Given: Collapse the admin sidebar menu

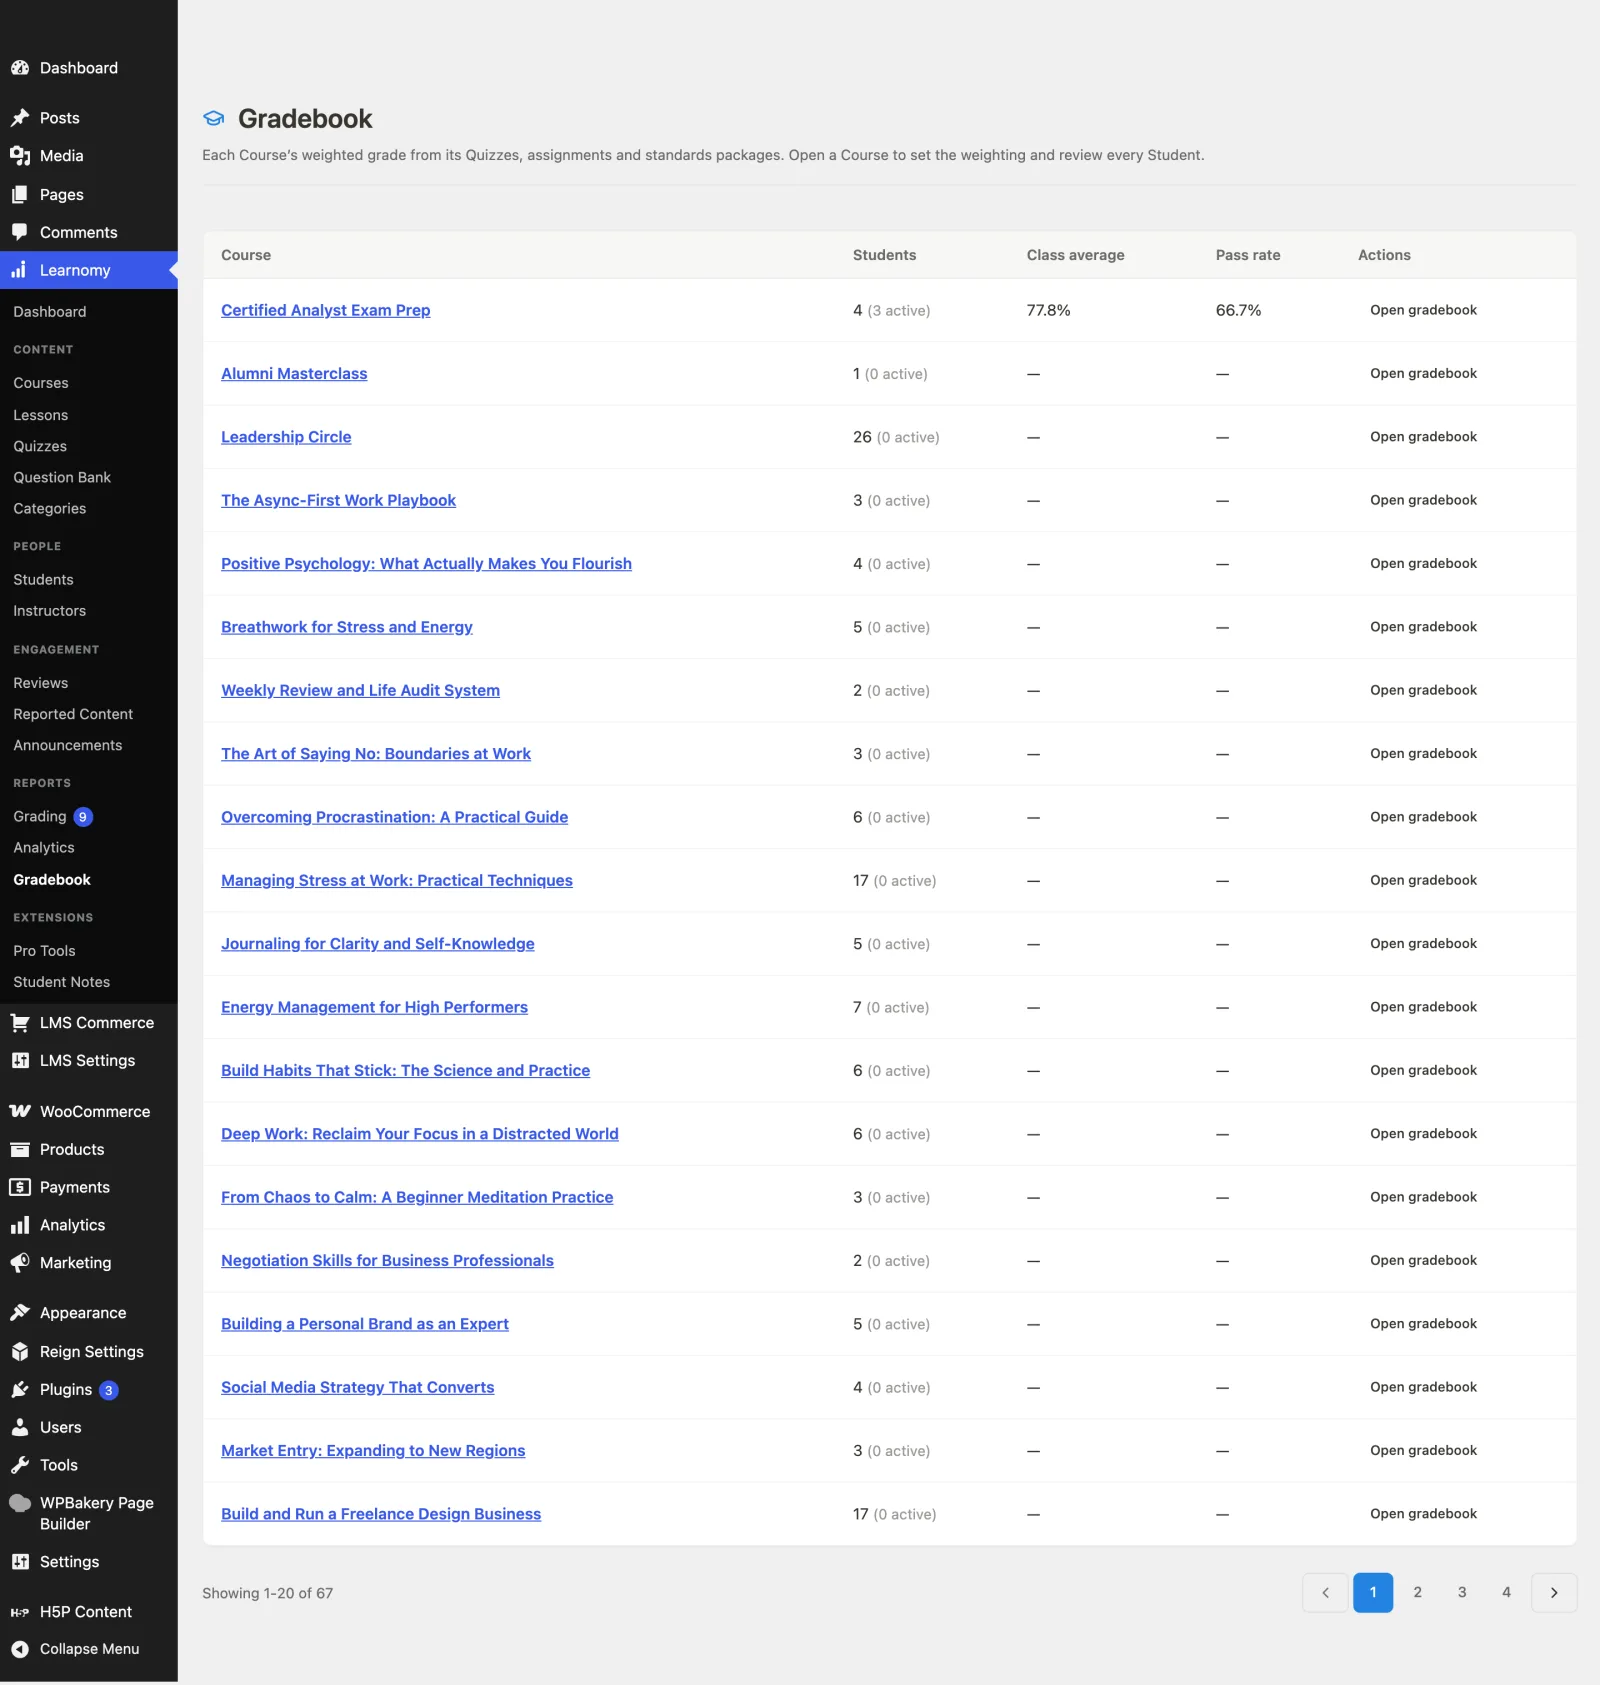Looking at the screenshot, I should click(89, 1649).
